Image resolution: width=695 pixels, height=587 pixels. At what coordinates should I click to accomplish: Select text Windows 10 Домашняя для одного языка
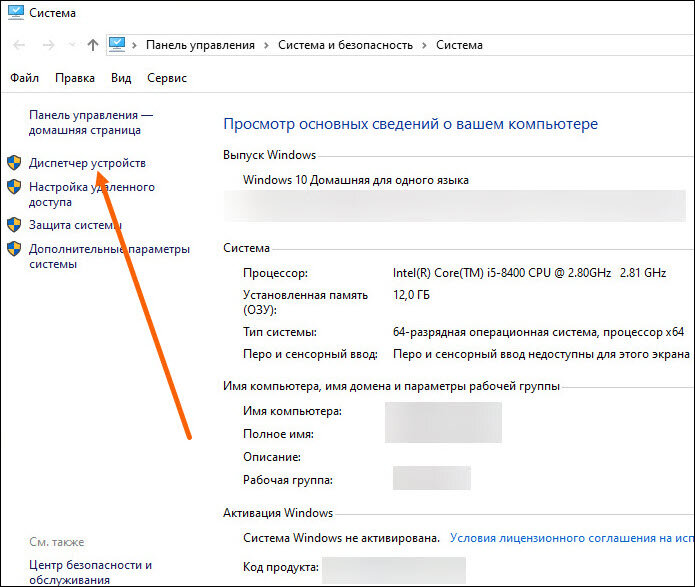pos(356,180)
